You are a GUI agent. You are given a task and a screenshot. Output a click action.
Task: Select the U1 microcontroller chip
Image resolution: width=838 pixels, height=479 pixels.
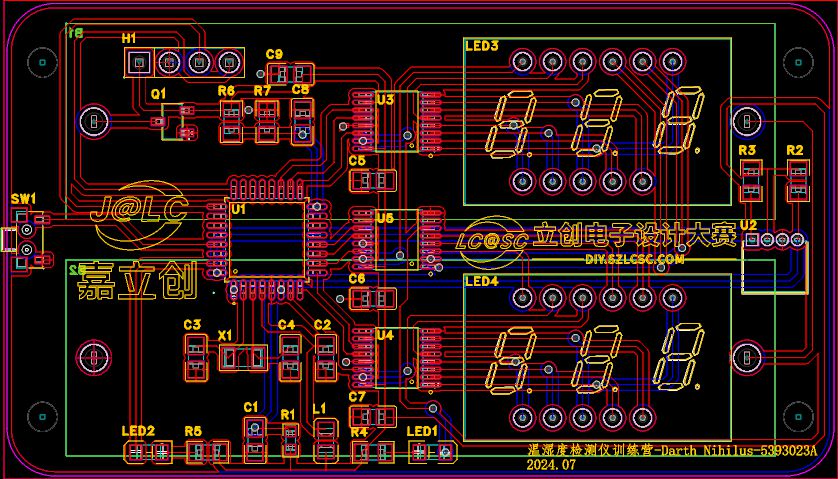[267, 240]
